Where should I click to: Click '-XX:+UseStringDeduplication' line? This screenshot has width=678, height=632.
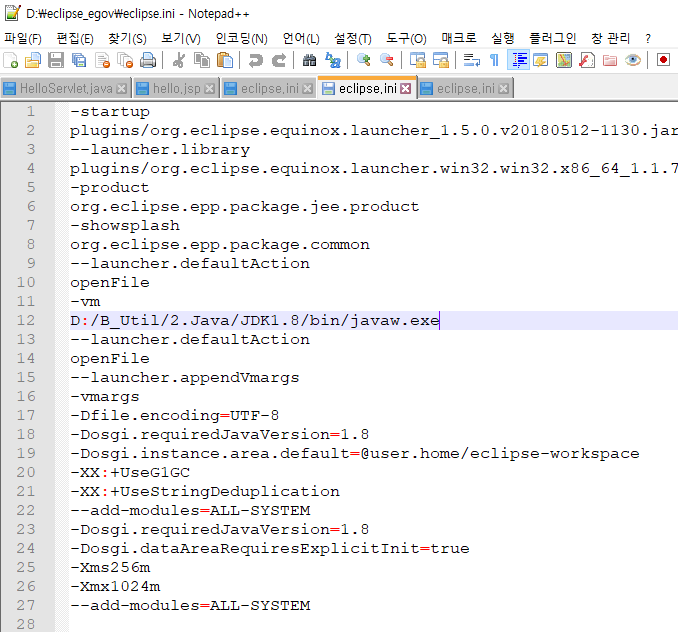click(x=205, y=492)
